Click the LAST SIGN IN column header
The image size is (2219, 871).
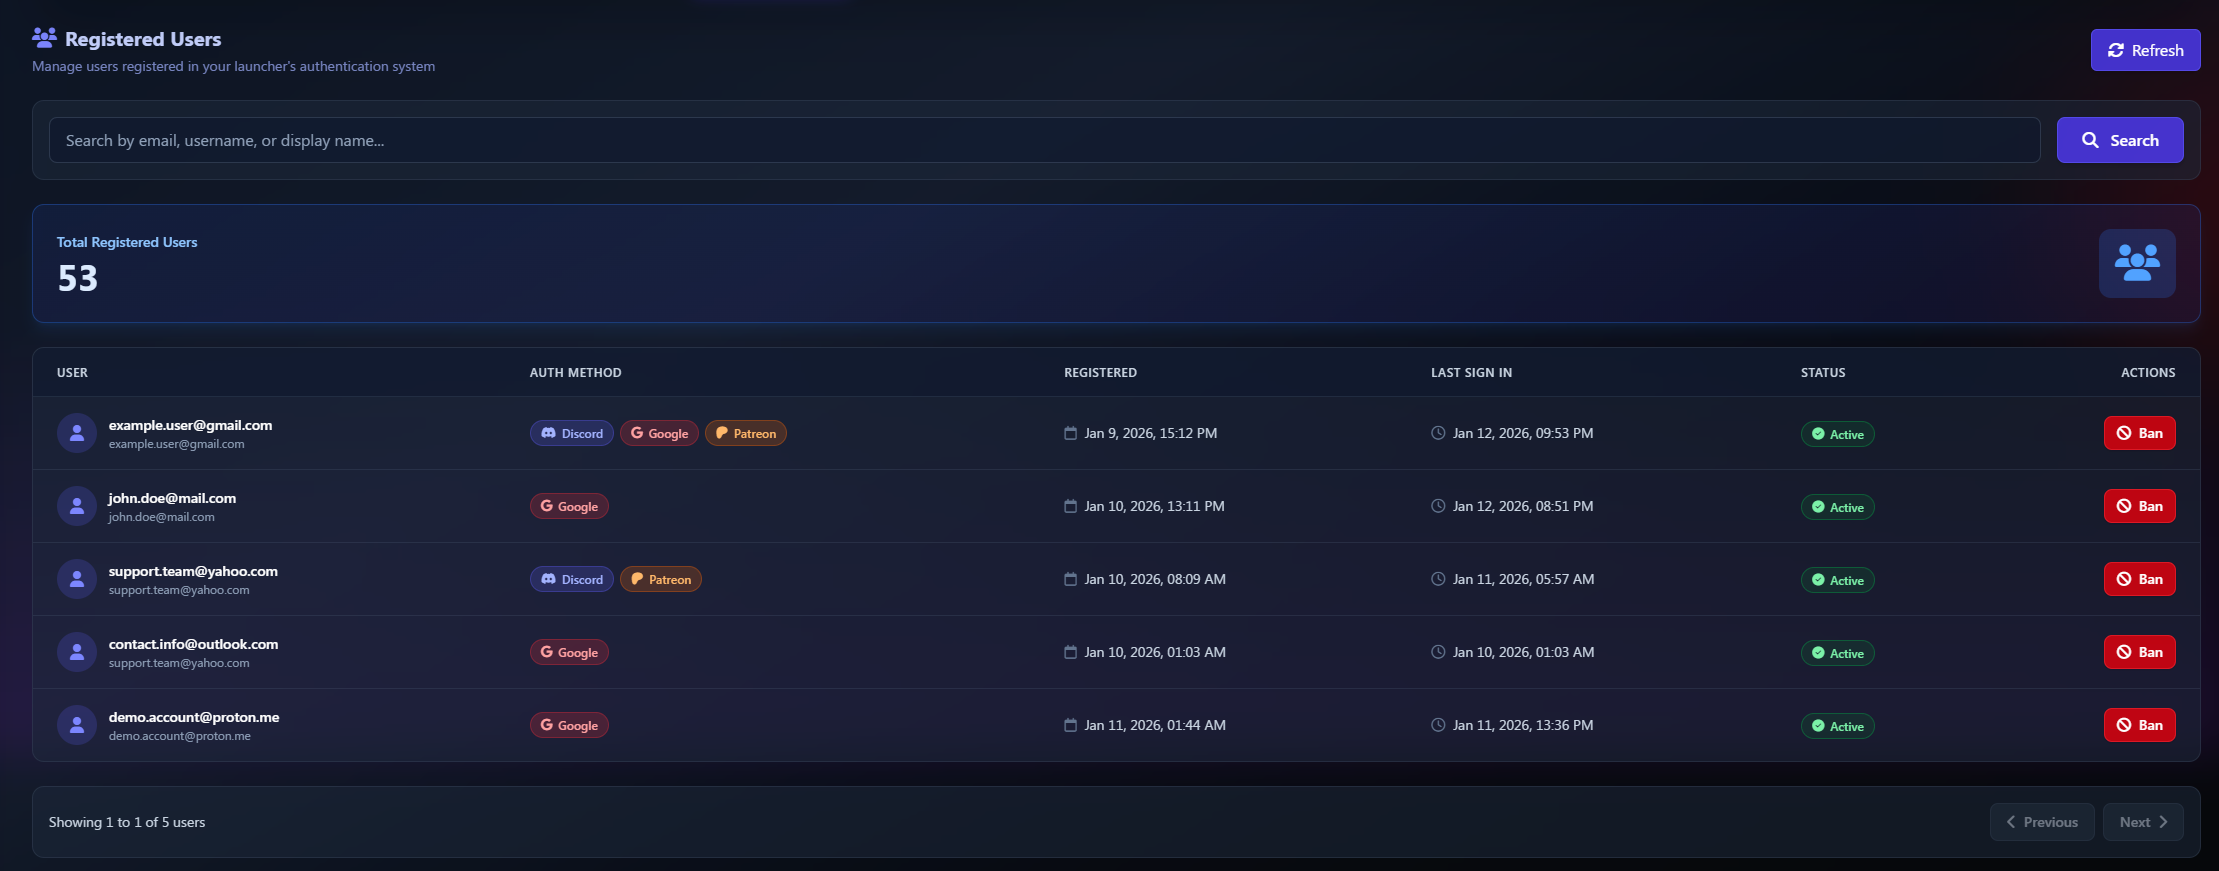(x=1471, y=372)
